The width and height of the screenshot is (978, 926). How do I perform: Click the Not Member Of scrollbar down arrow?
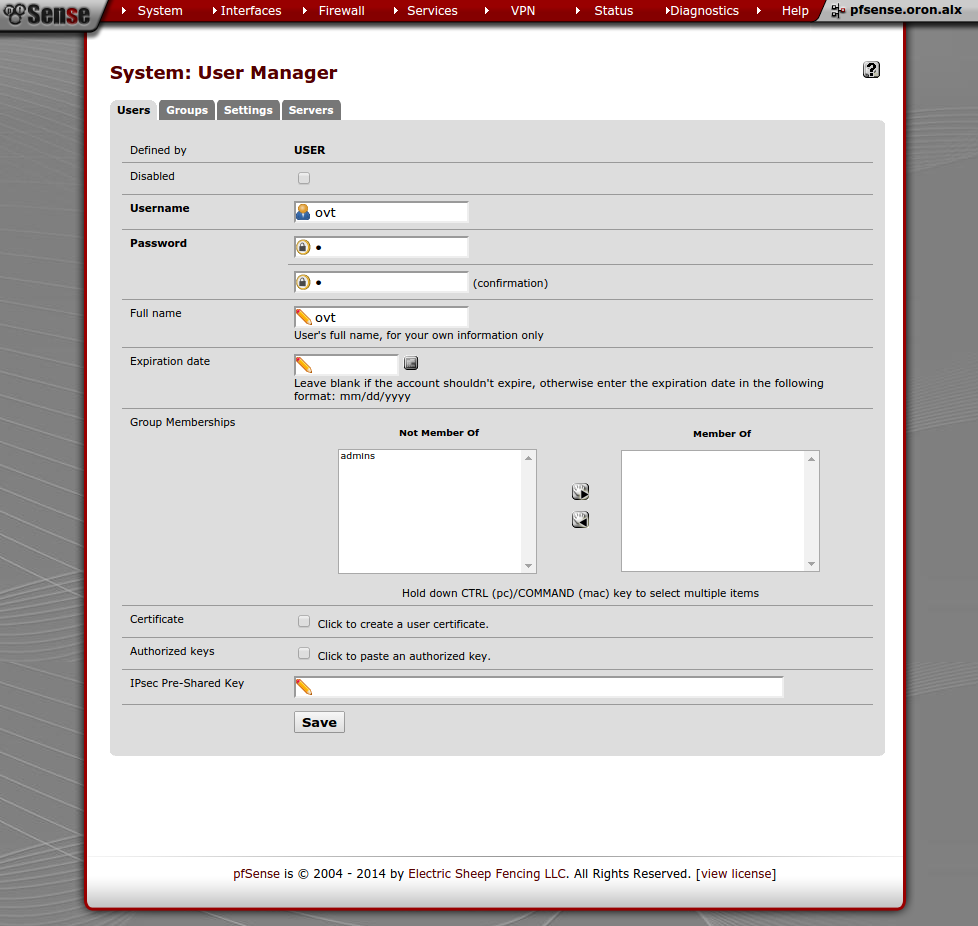tap(528, 566)
